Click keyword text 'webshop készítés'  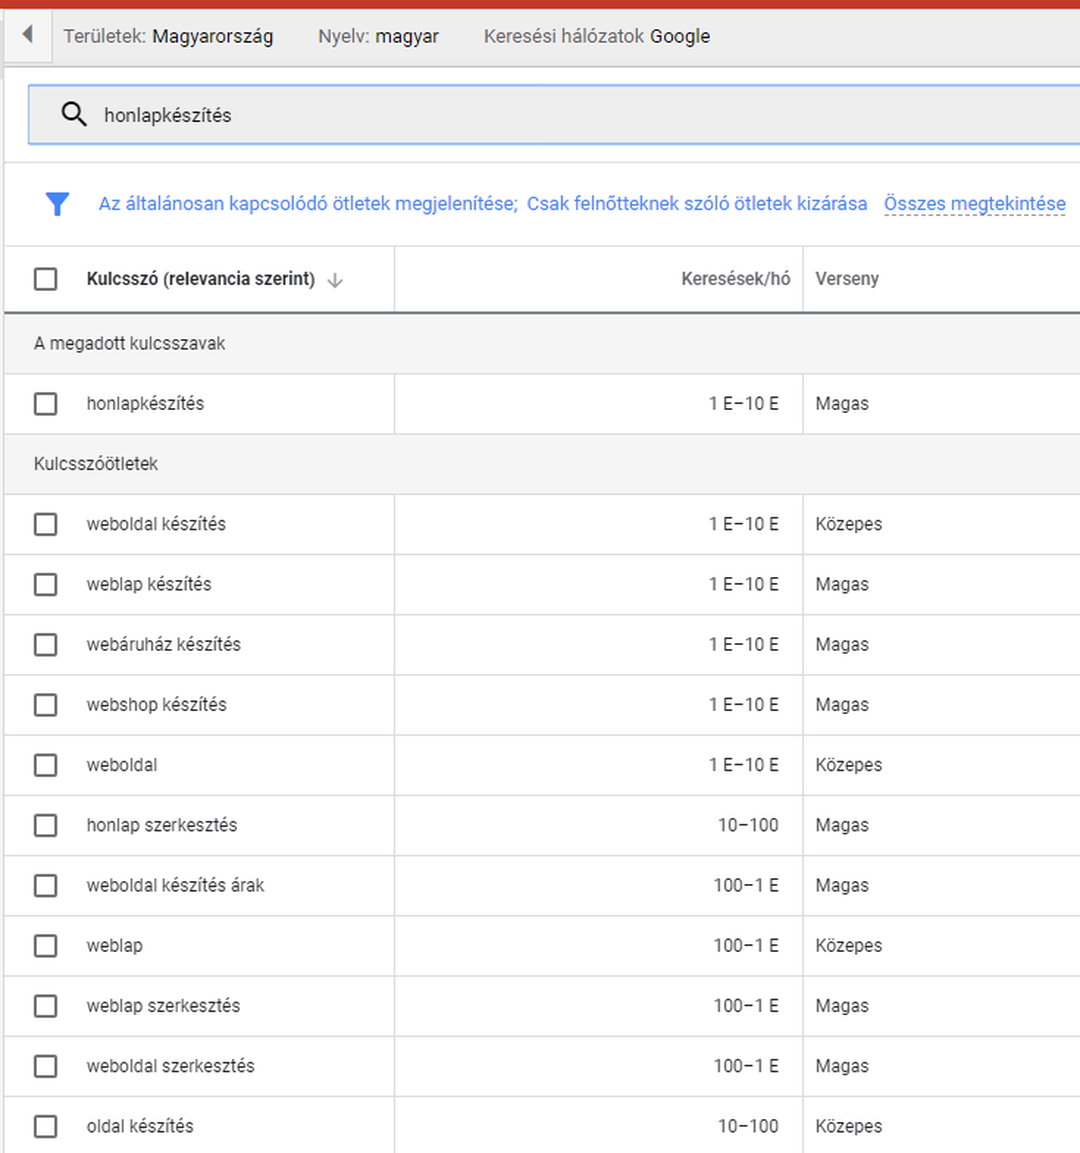tap(157, 705)
